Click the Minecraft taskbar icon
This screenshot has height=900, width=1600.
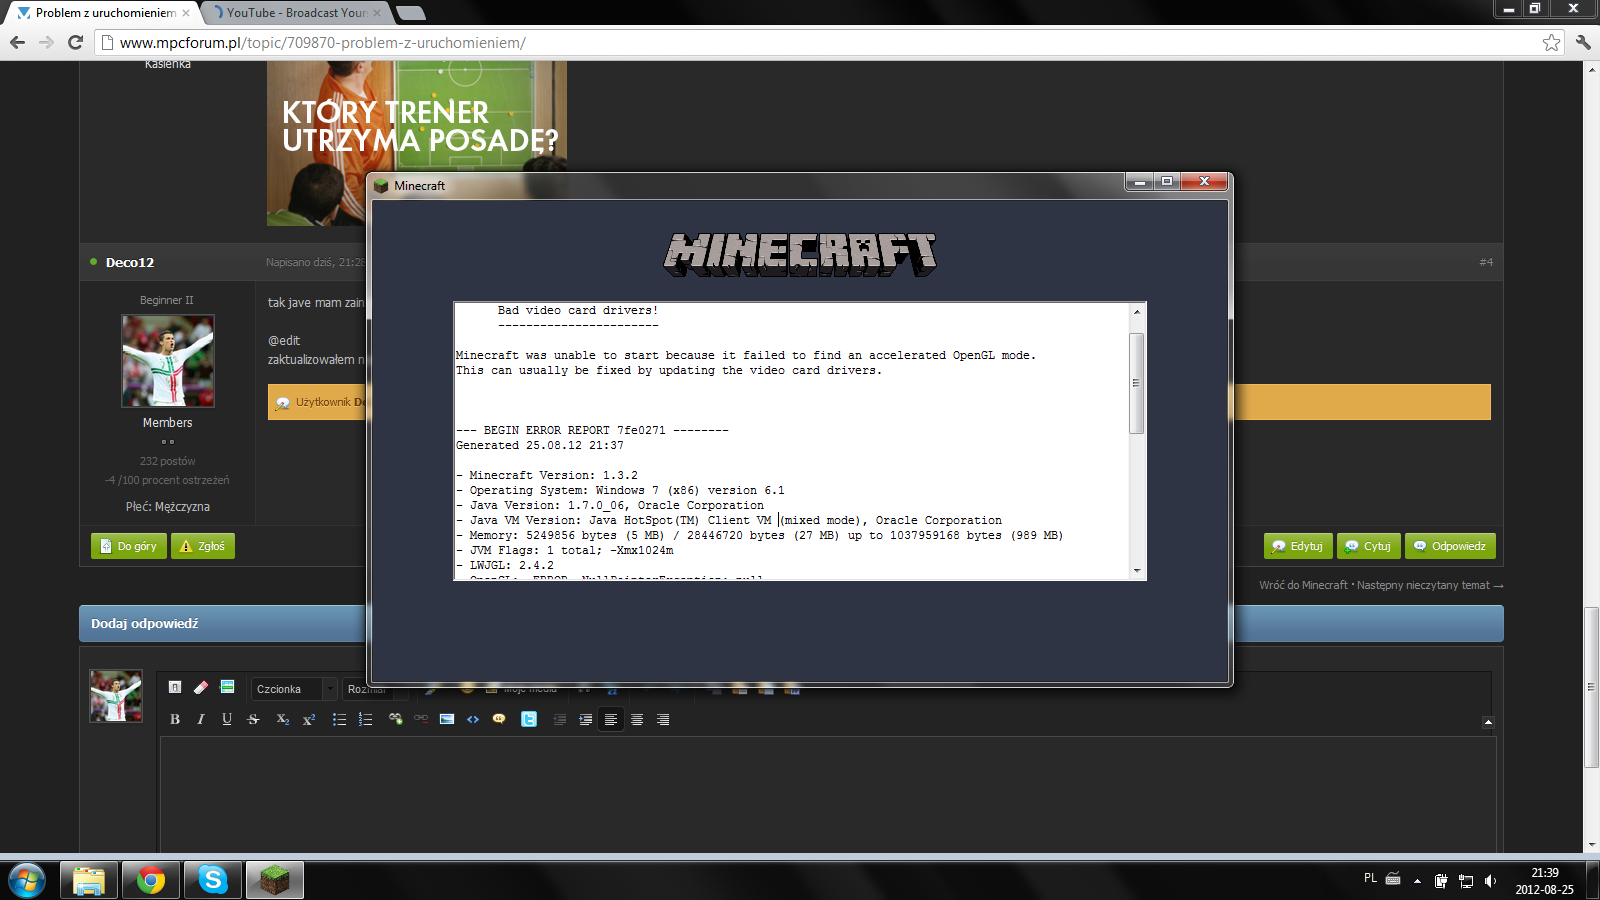(275, 880)
